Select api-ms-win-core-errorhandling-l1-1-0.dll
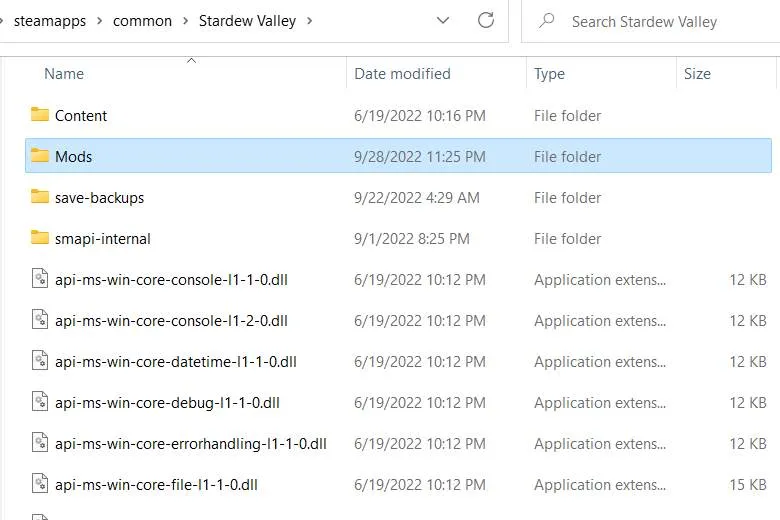 pyautogui.click(x=191, y=444)
